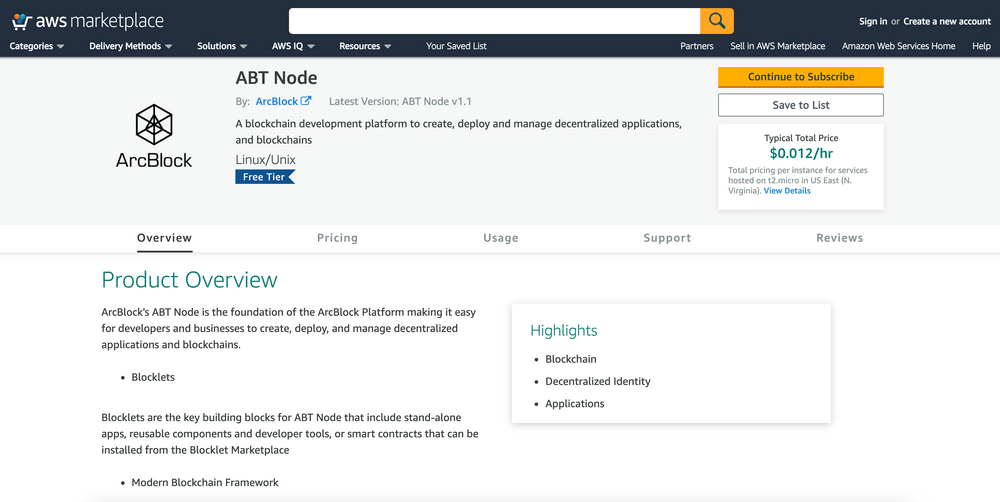Image resolution: width=1000 pixels, height=502 pixels.
Task: Expand the Resources dropdown menu
Action: pos(365,46)
